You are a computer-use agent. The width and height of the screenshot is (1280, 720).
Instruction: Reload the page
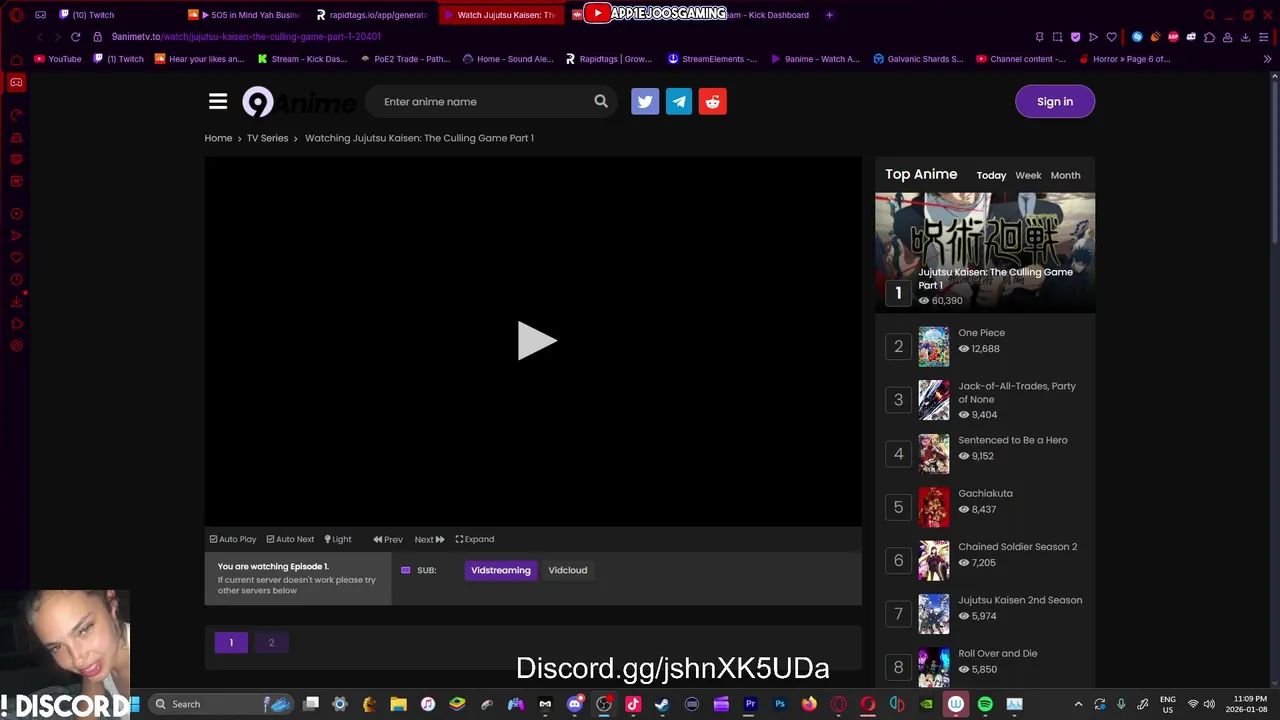tap(75, 37)
